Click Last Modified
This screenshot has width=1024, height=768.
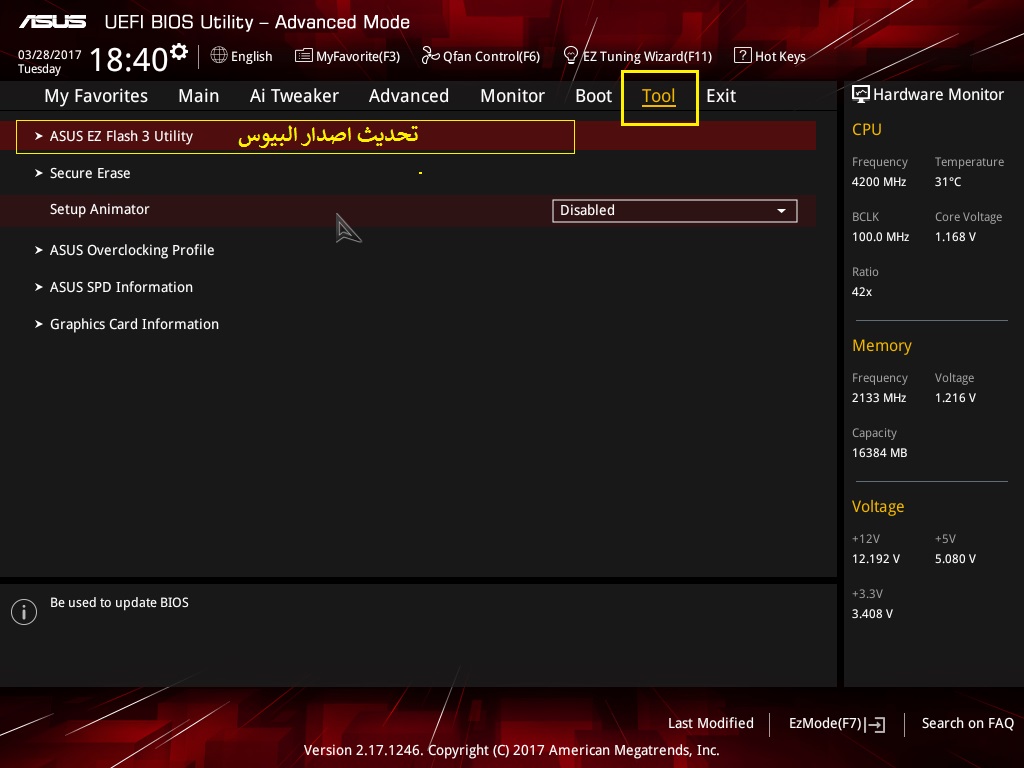711,723
